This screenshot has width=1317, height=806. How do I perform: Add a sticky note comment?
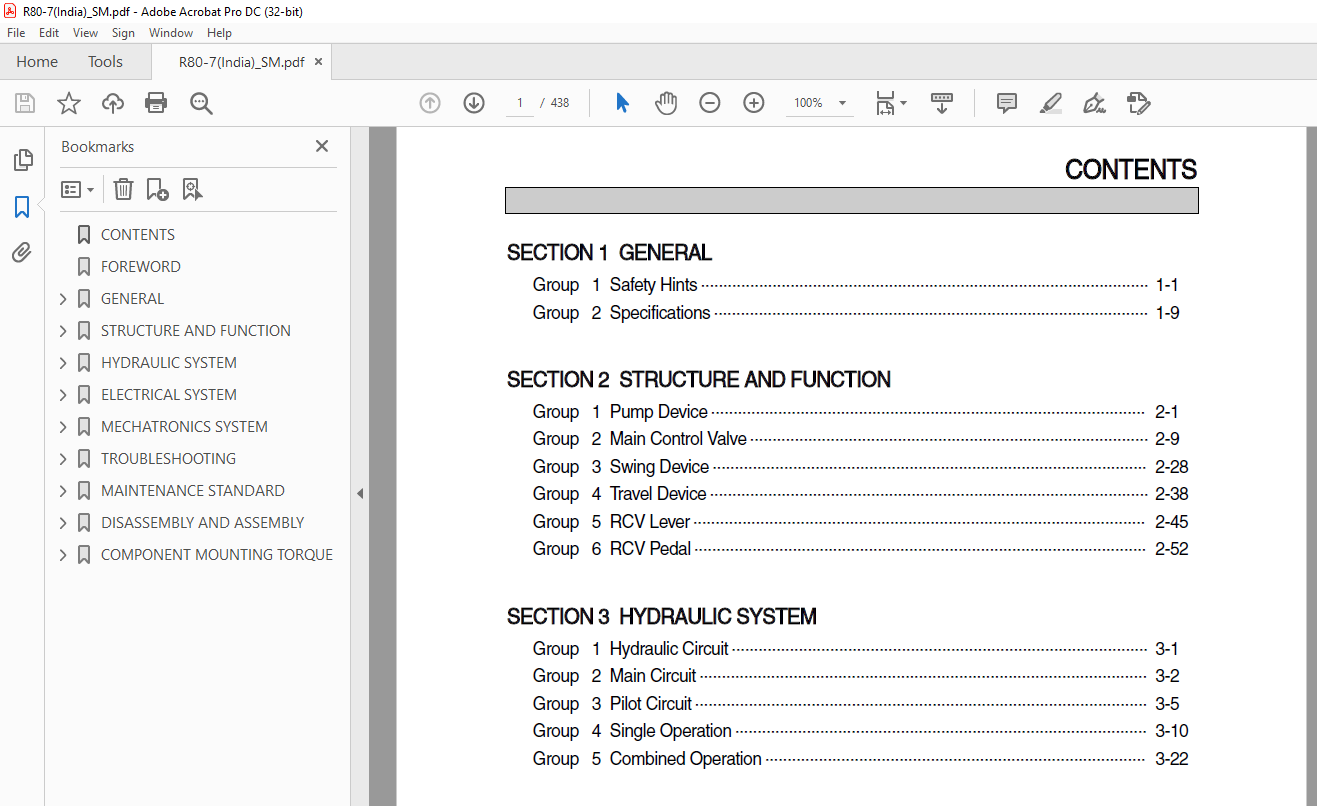[1007, 103]
